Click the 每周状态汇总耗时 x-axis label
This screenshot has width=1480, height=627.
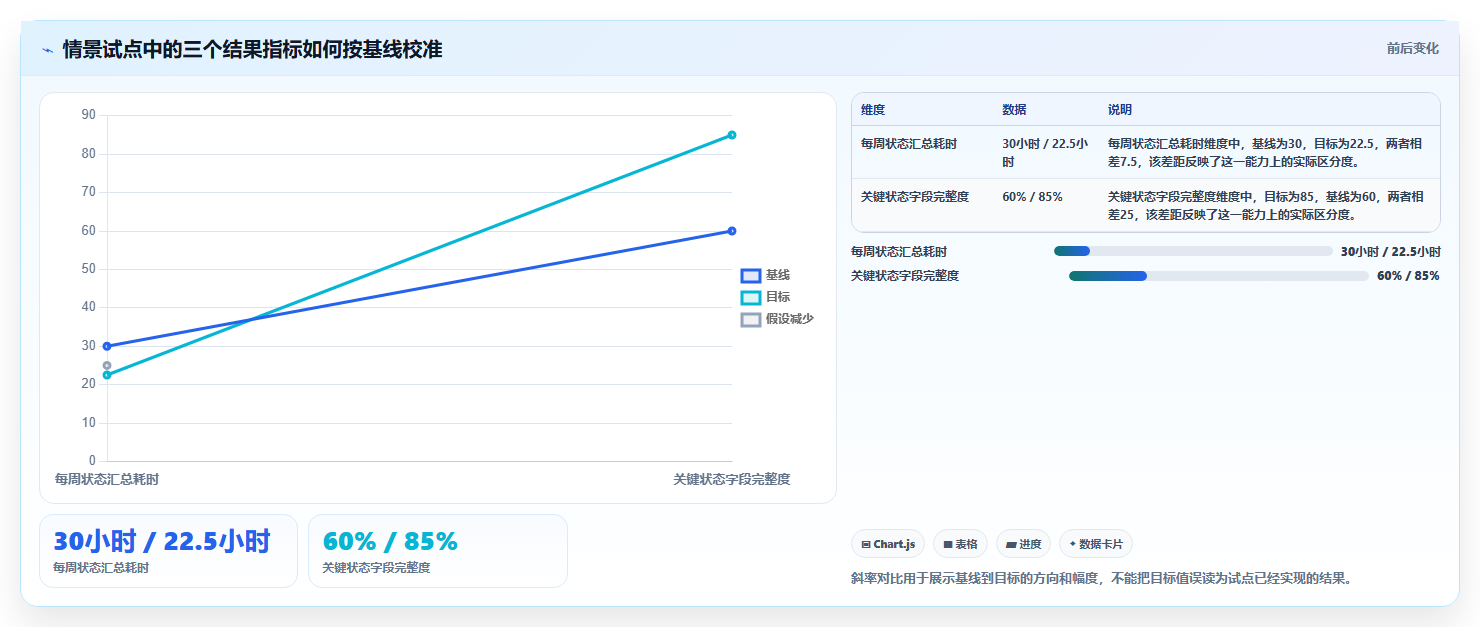pyautogui.click(x=107, y=480)
